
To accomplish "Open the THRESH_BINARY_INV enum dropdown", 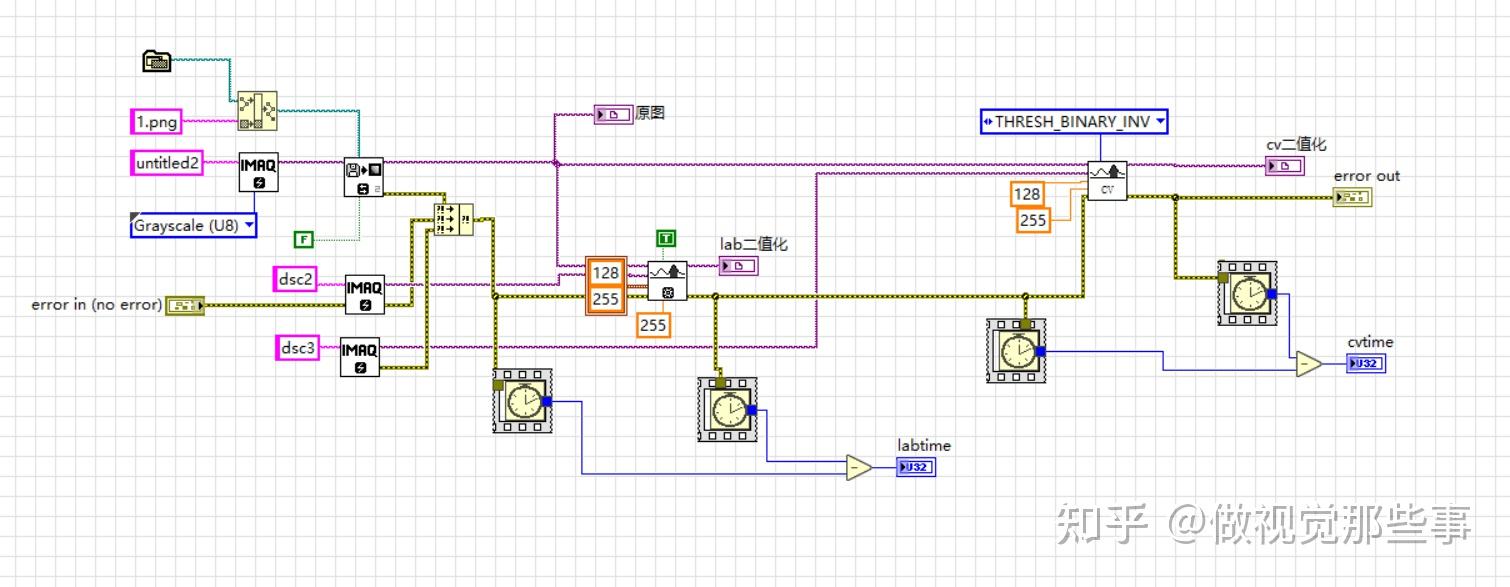I will point(1072,121).
